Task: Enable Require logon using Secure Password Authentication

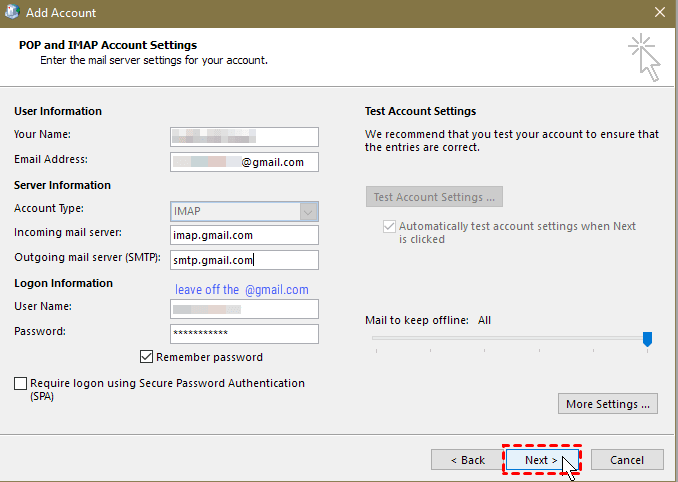Action: pos(21,383)
